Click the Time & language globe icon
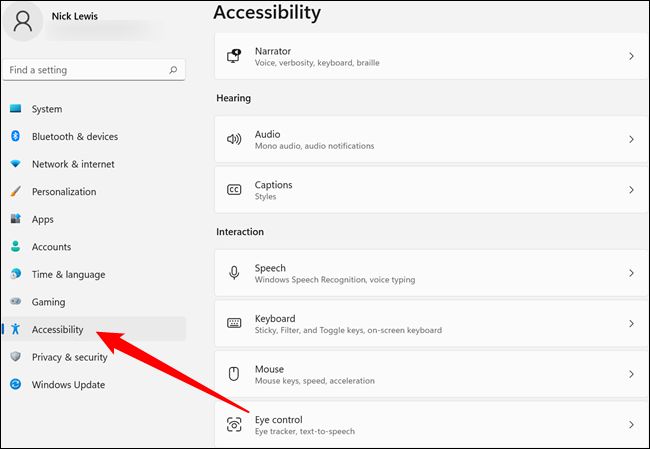The image size is (650, 449). tap(15, 274)
